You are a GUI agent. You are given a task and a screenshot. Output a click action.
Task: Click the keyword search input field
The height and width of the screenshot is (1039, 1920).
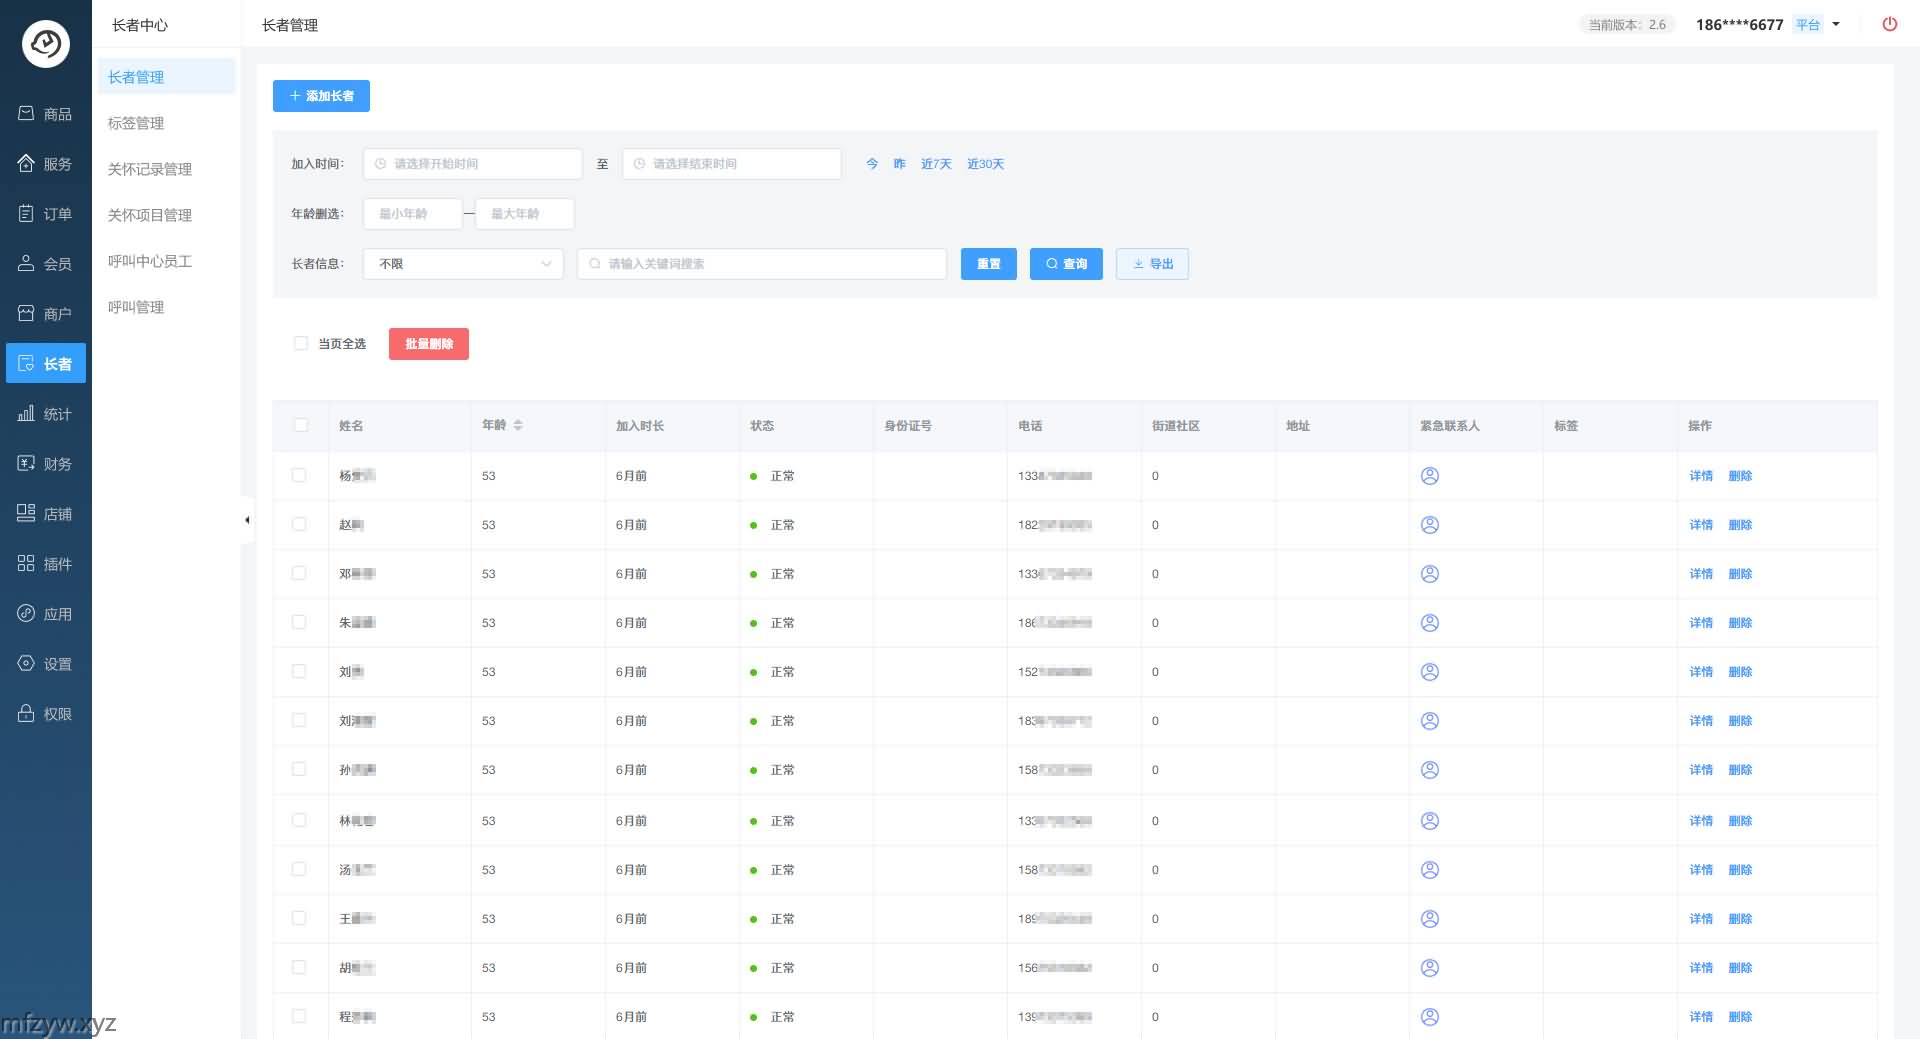762,264
